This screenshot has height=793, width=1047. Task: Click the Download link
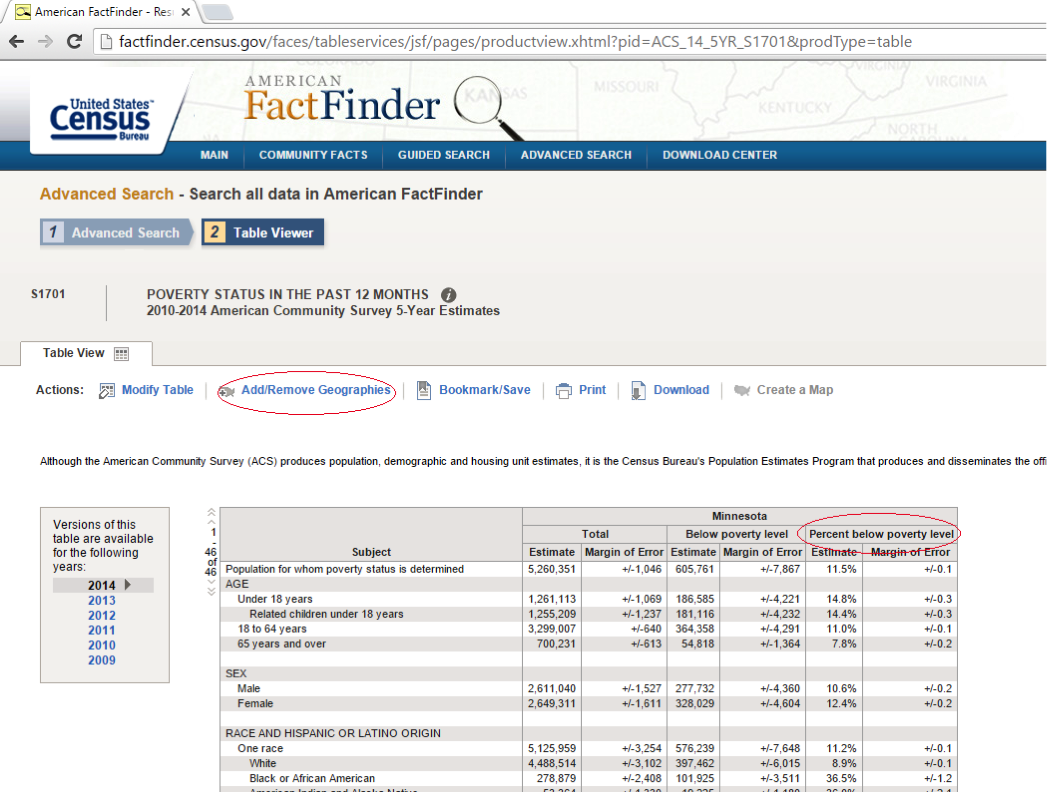point(681,390)
